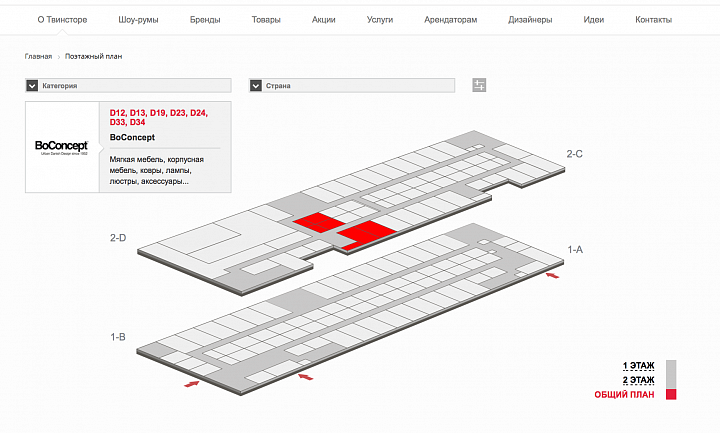720x433 pixels.
Task: Select the 2-C section label
Action: pyautogui.click(x=574, y=154)
